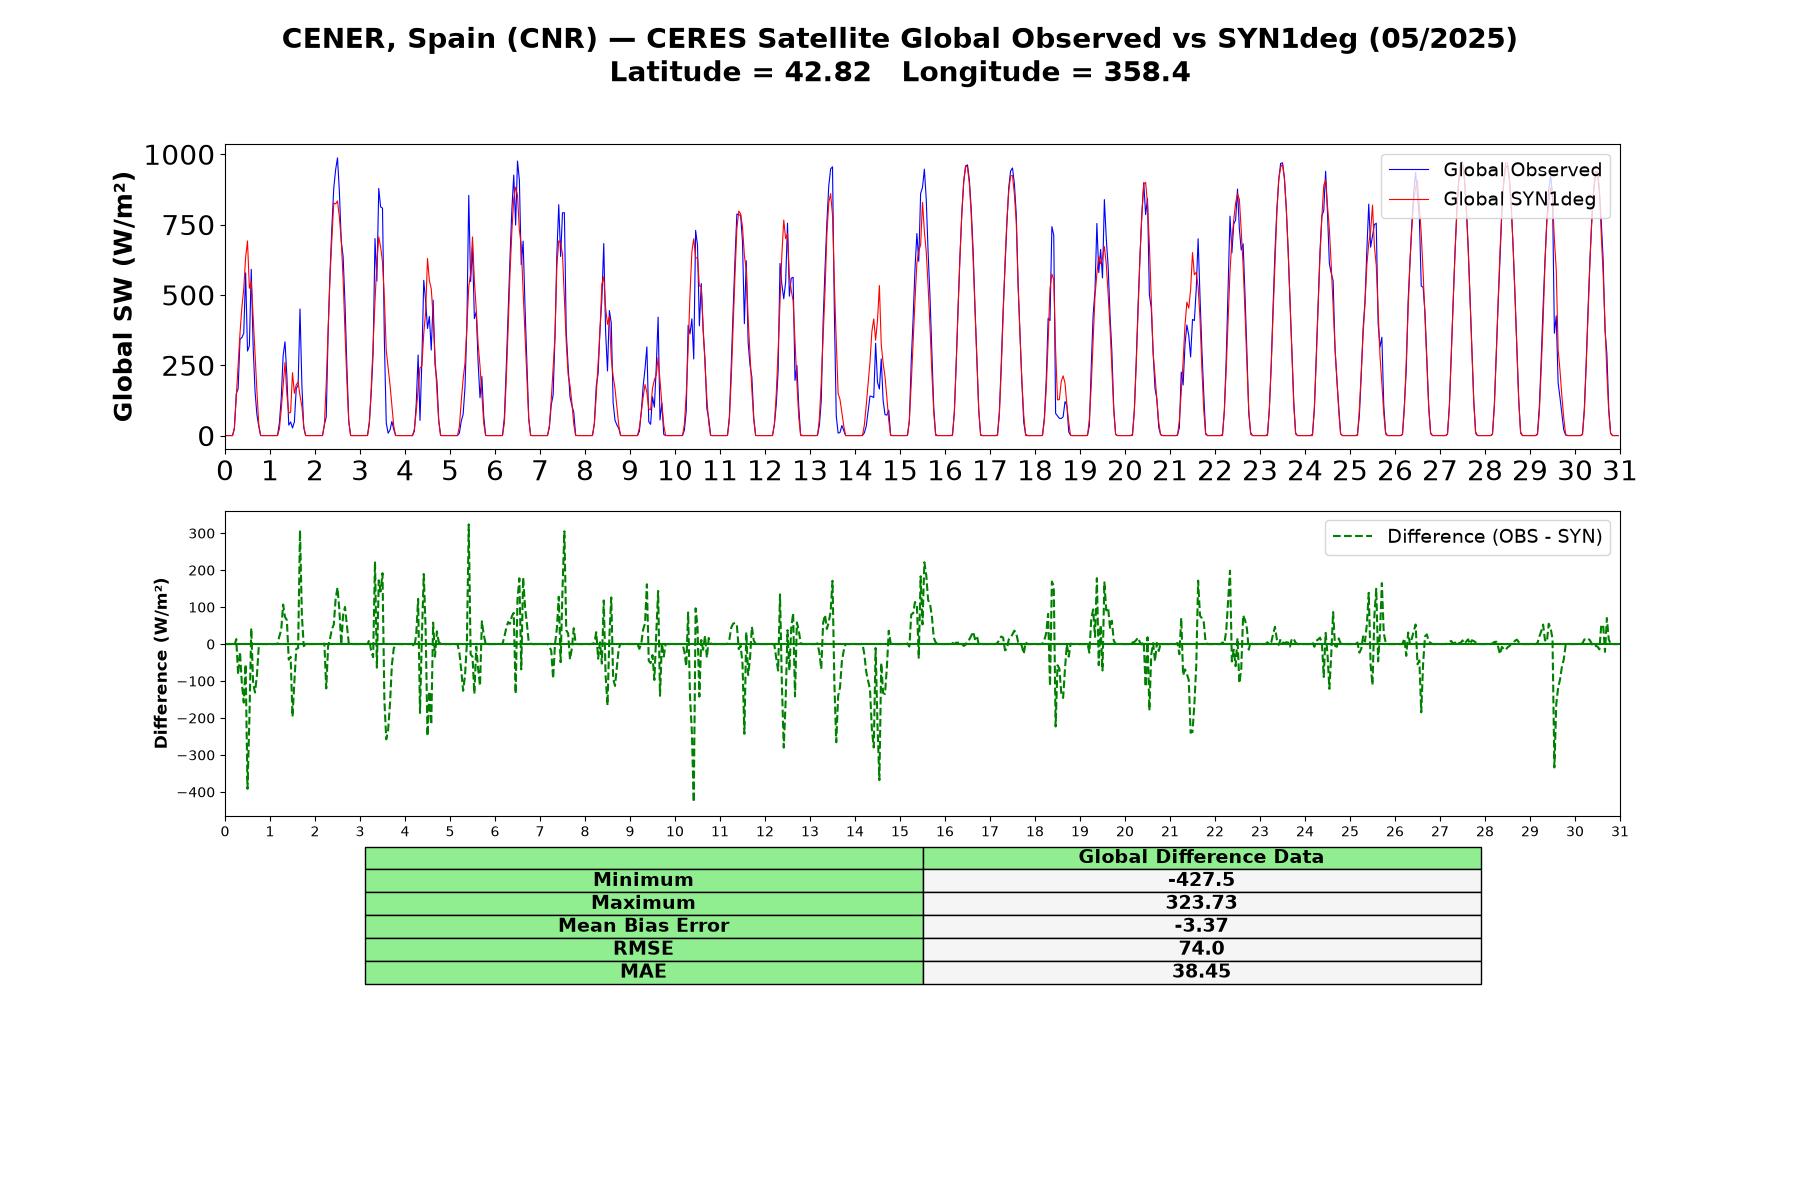
Task: Click the MAE value 38.45 cell
Action: click(x=1202, y=972)
